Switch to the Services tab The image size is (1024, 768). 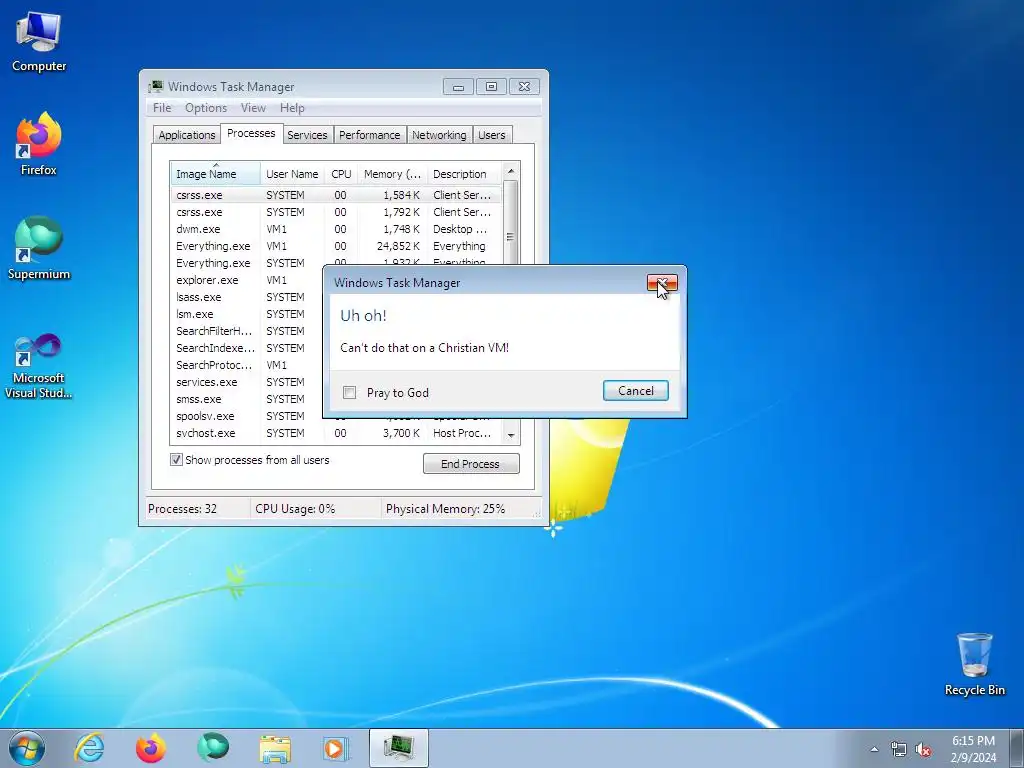tap(307, 135)
